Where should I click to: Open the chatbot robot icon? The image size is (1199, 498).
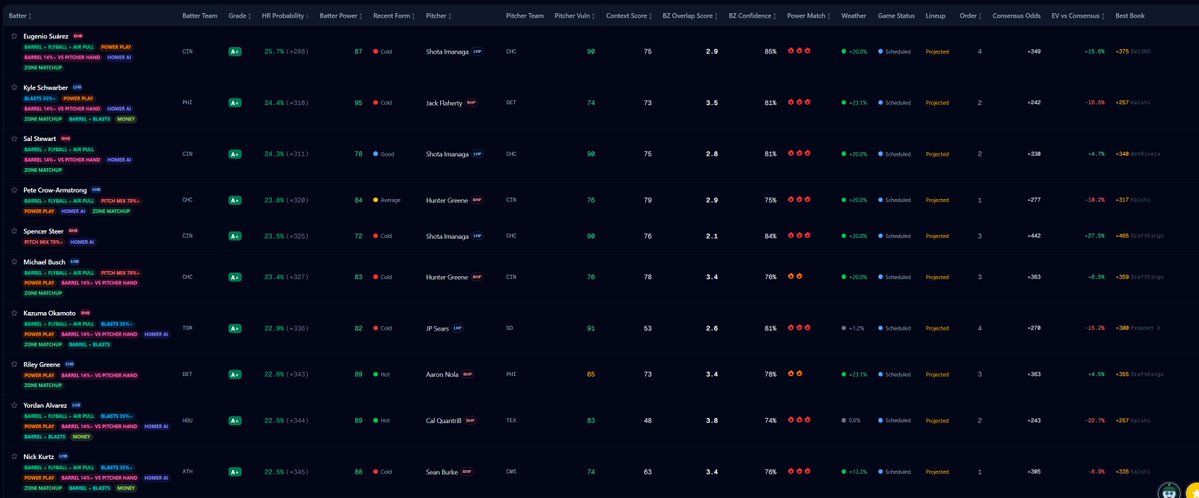pos(1168,492)
